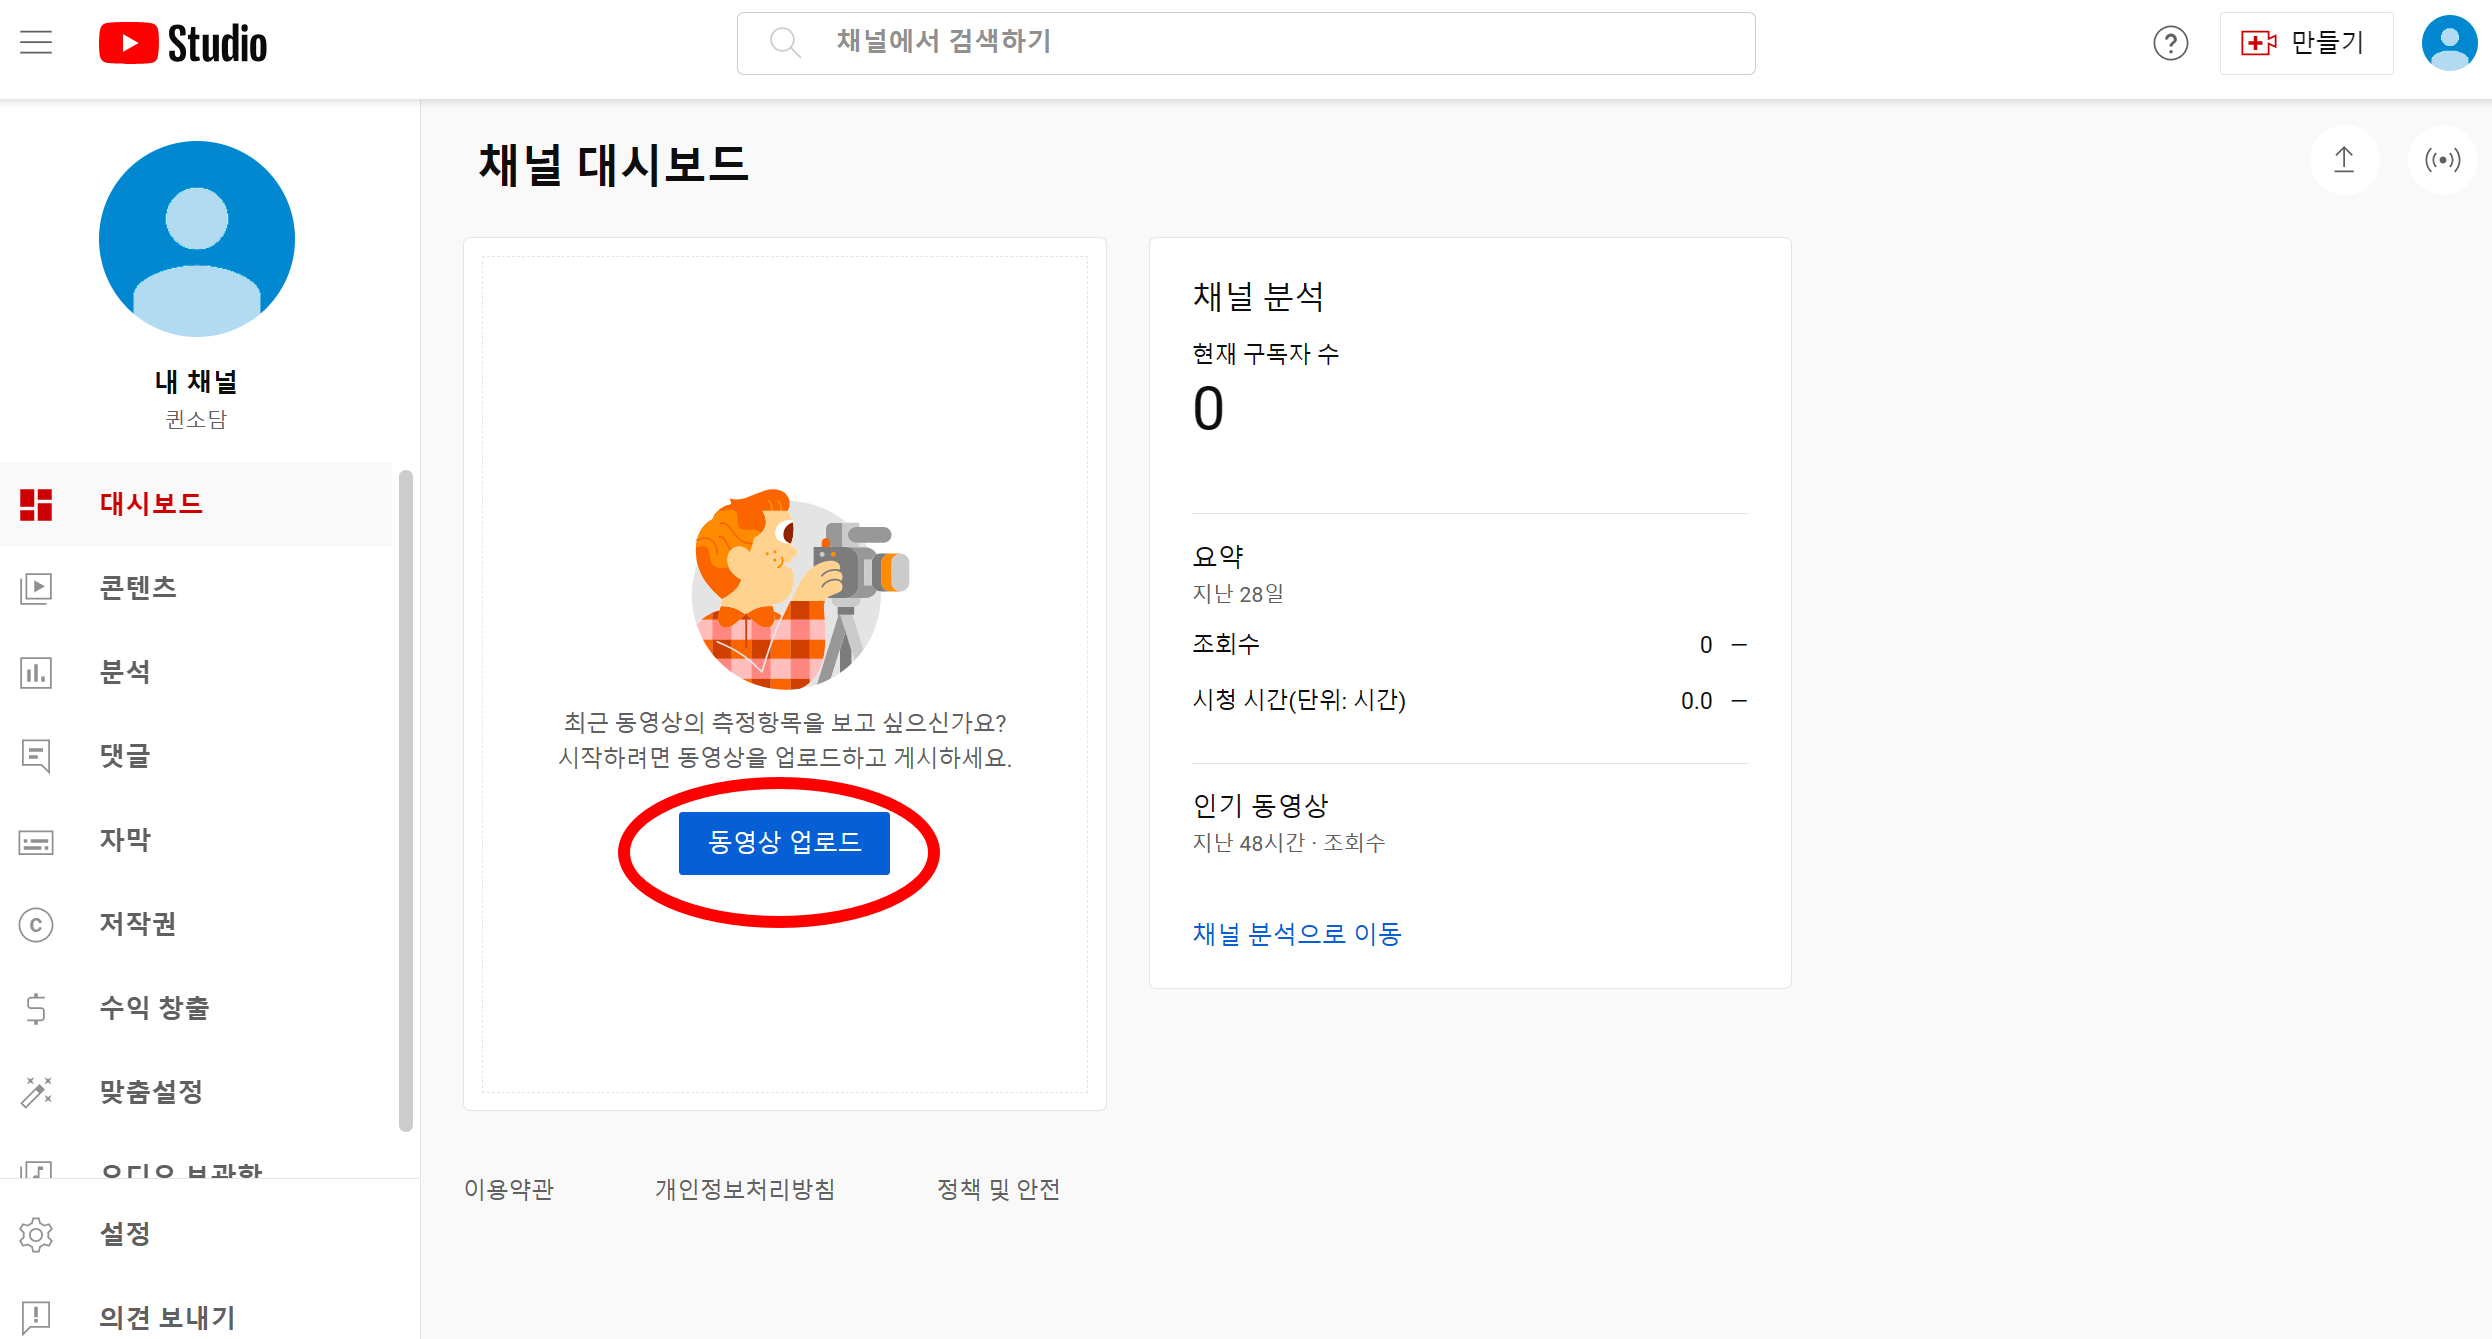Open the help question mark icon
This screenshot has height=1339, width=2492.
coord(2170,43)
